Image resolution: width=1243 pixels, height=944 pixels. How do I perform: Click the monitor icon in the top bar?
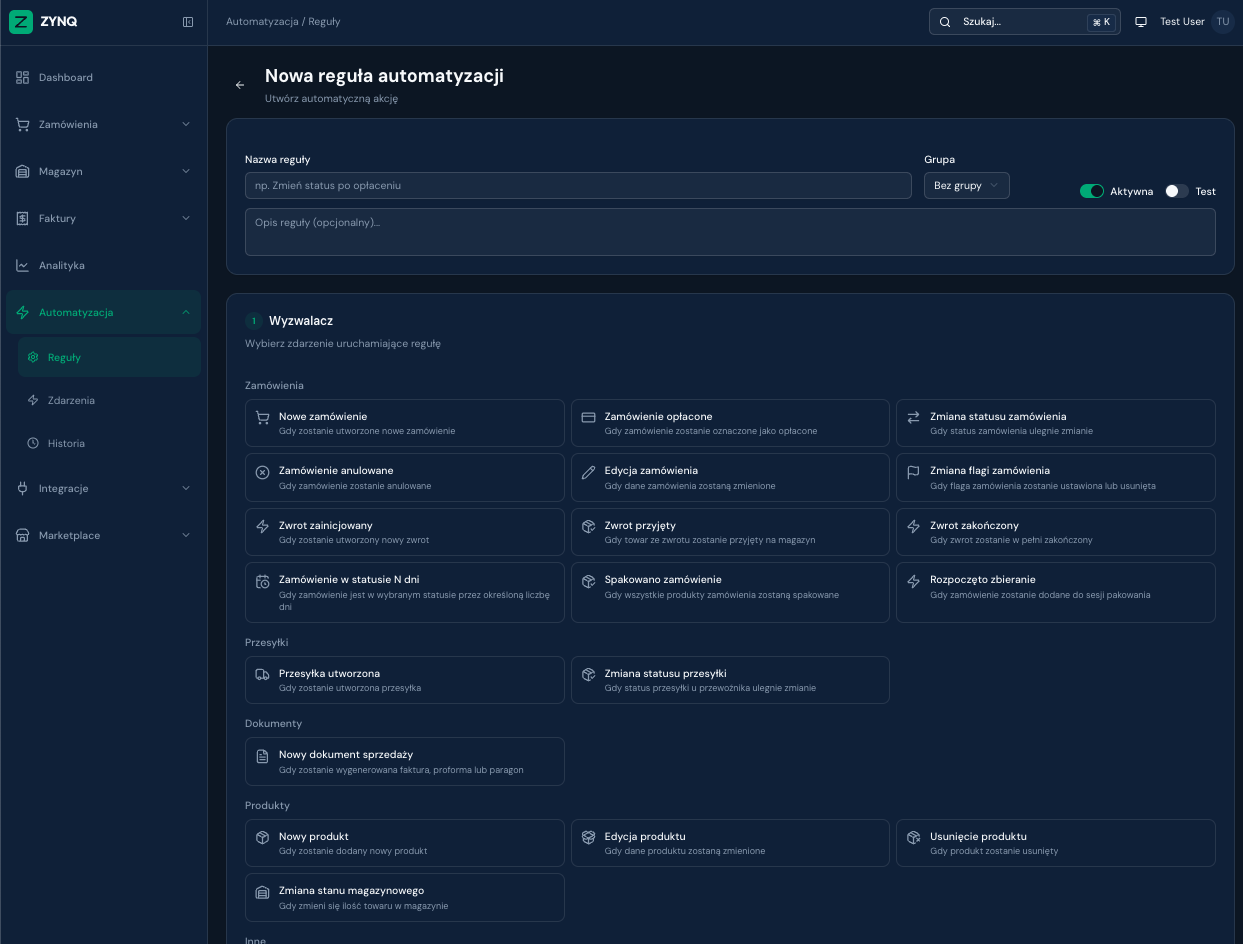[1141, 22]
